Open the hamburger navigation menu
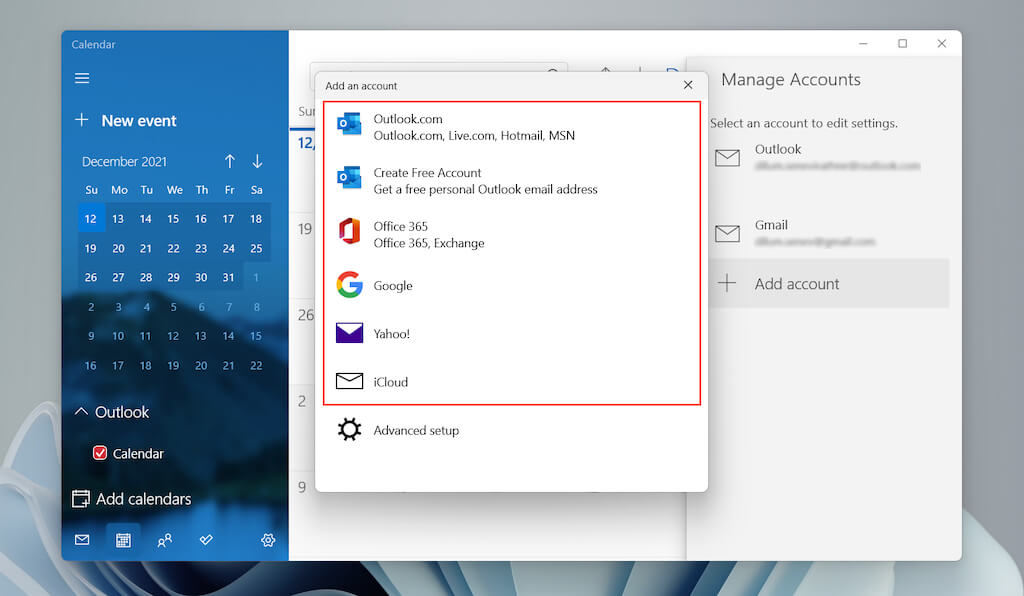The width and height of the screenshot is (1024, 596). coord(82,78)
